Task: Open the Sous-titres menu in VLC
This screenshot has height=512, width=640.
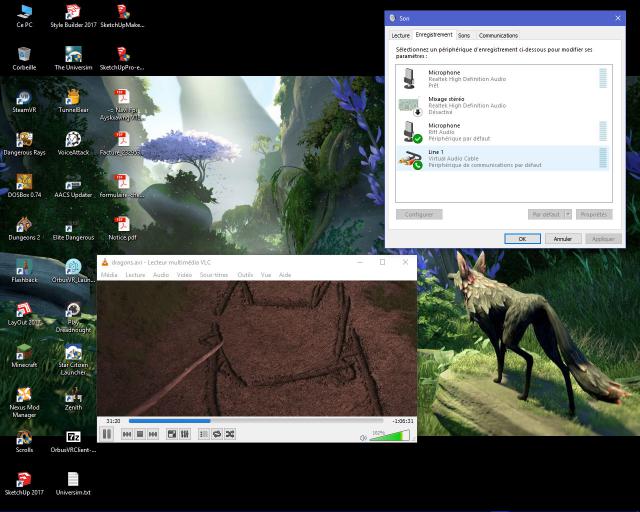Action: click(x=214, y=275)
